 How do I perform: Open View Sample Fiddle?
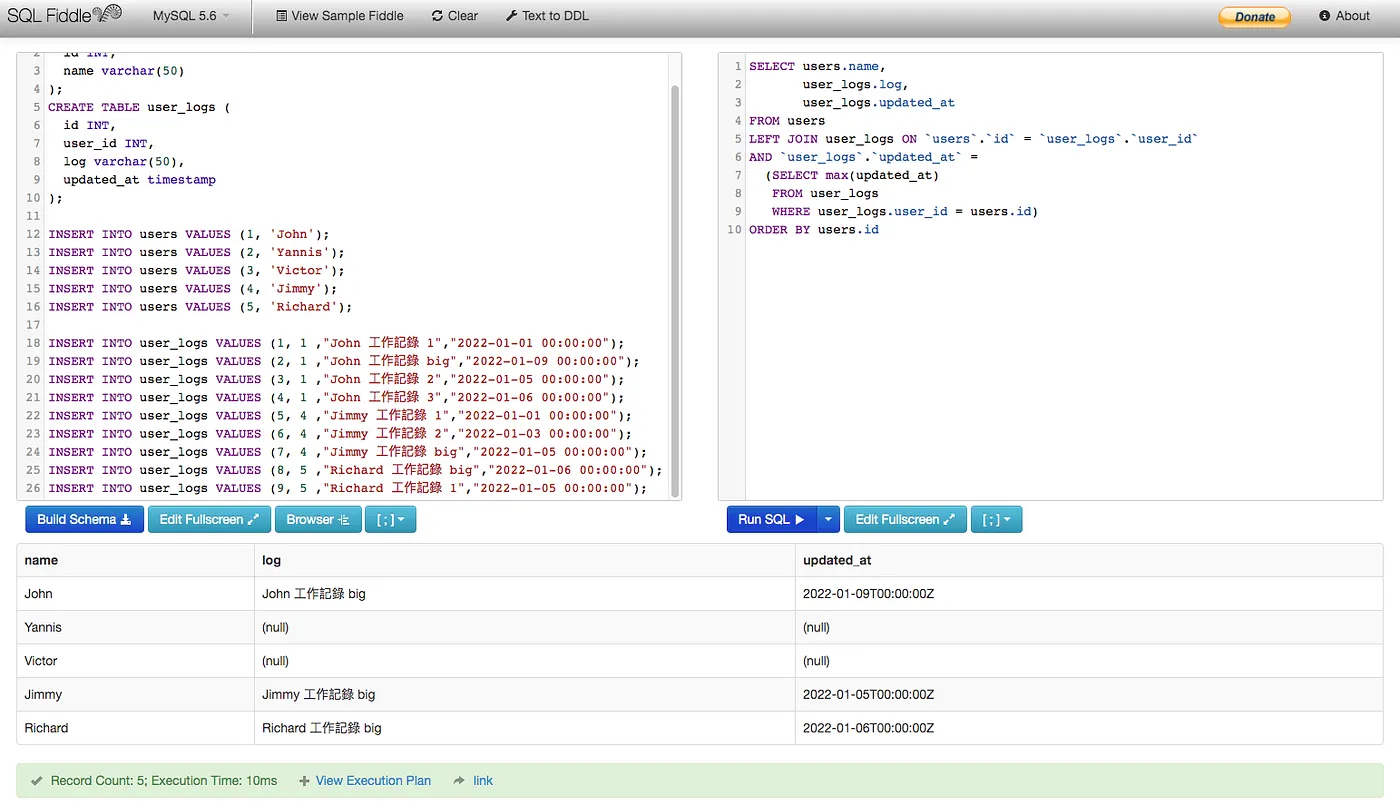click(340, 16)
